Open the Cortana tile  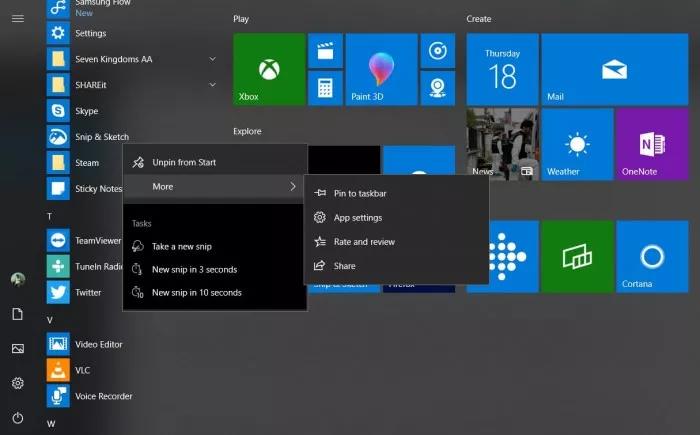pos(652,256)
